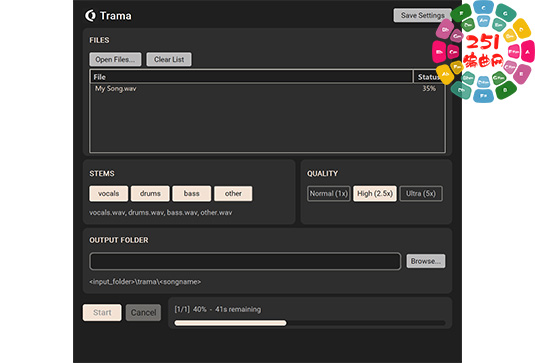Image resolution: width=535 pixels, height=363 pixels.
Task: Save the current settings
Action: (x=422, y=15)
